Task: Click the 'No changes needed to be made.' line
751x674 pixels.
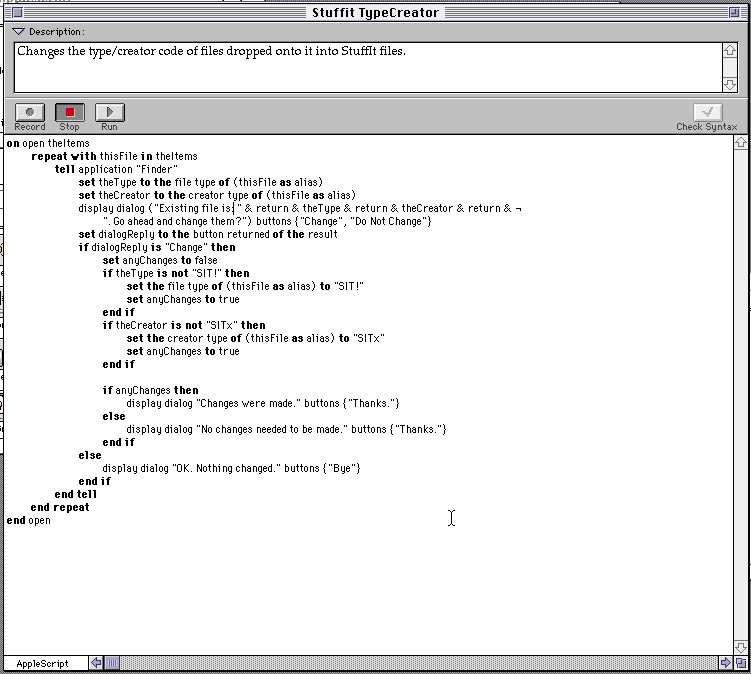Action: click(286, 429)
